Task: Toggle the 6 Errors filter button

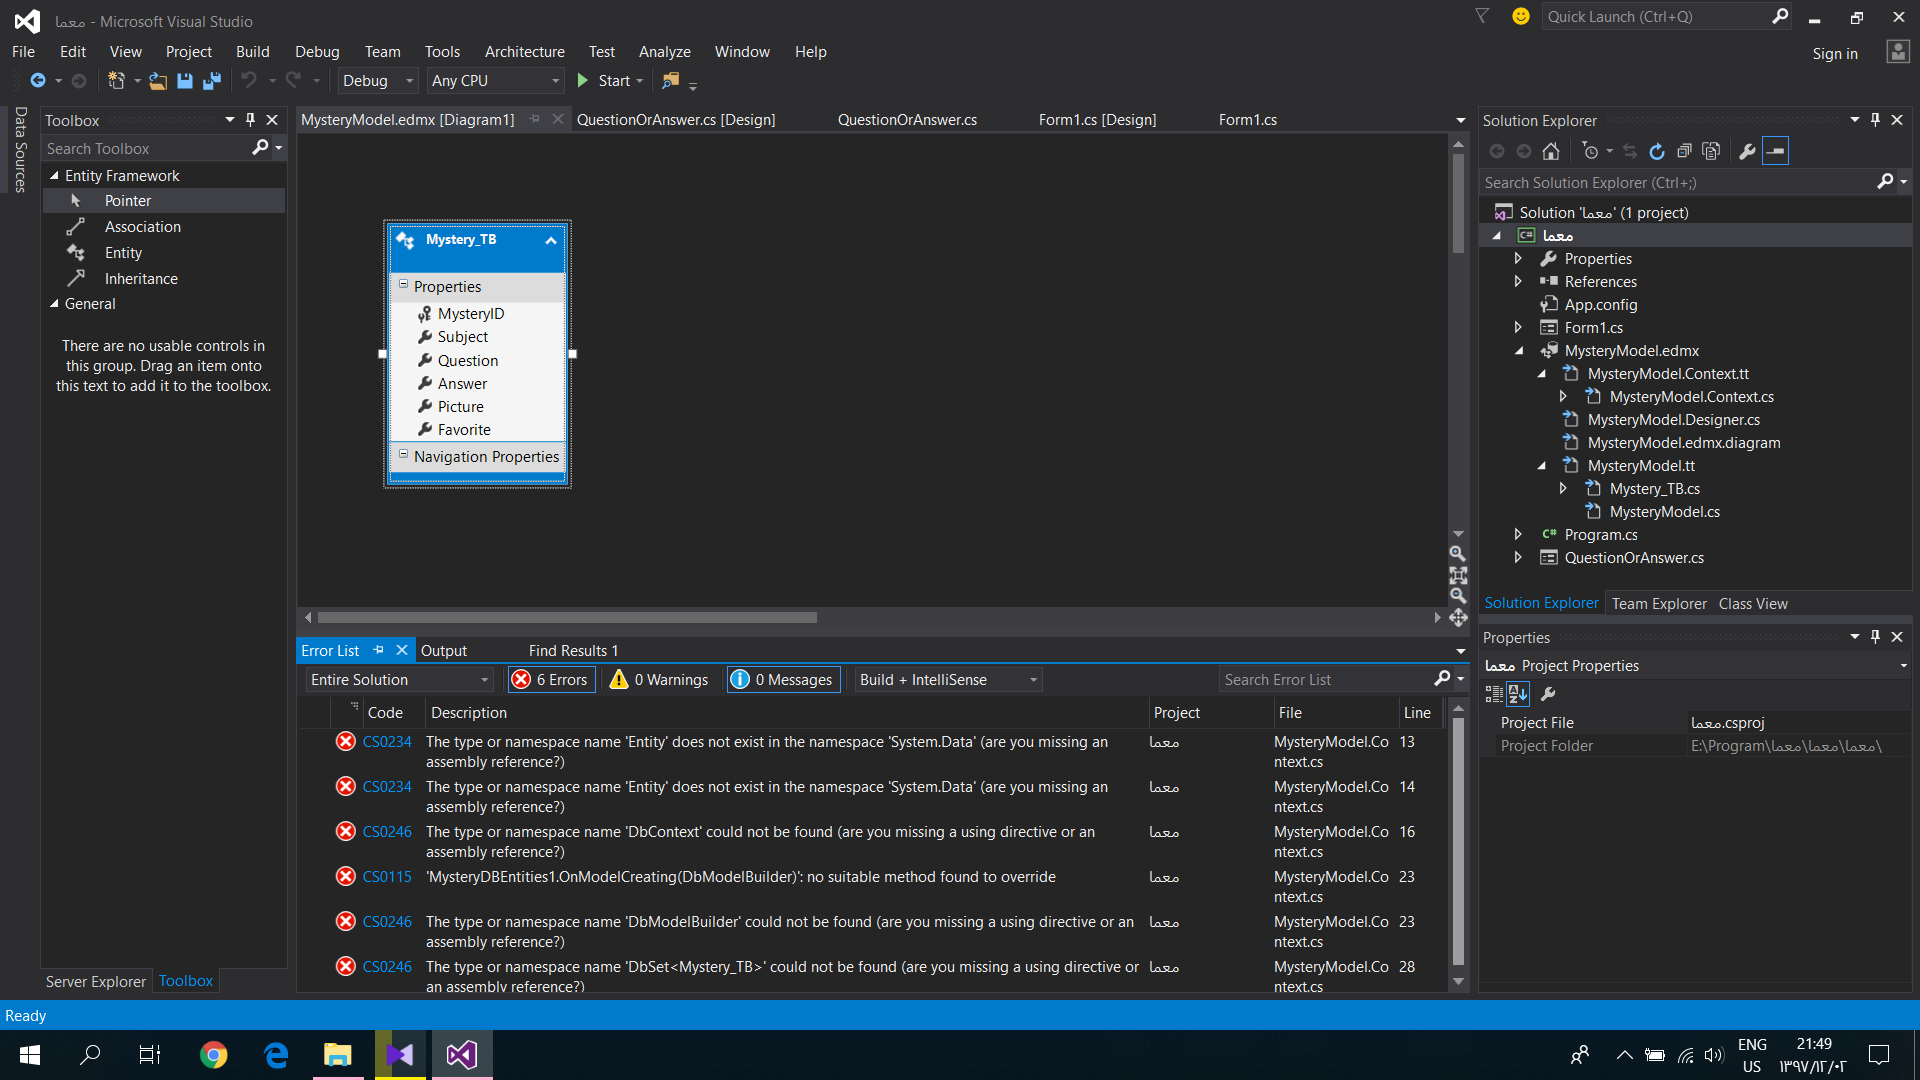Action: [551, 680]
